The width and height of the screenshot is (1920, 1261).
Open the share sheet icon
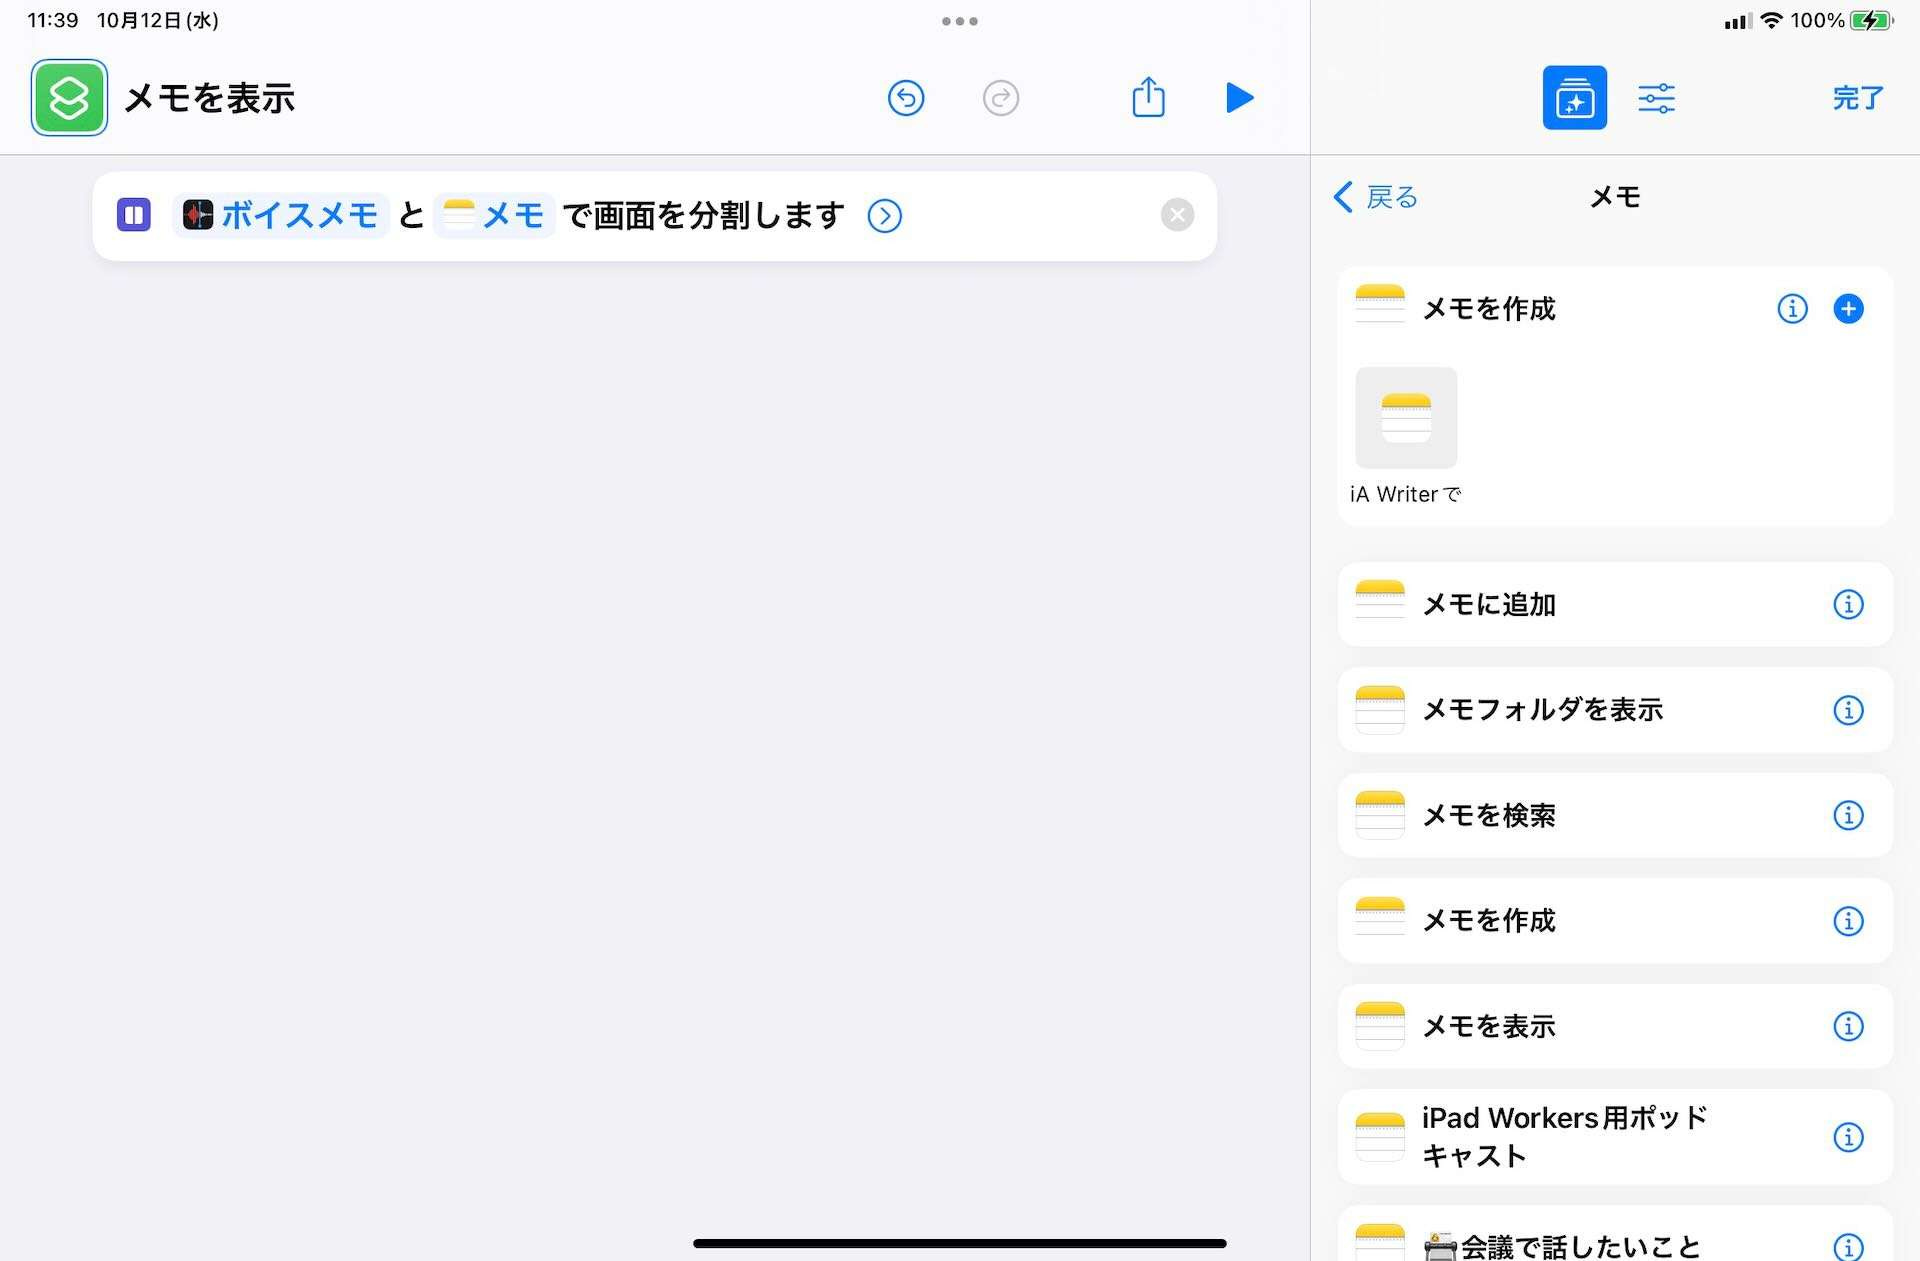[1148, 98]
